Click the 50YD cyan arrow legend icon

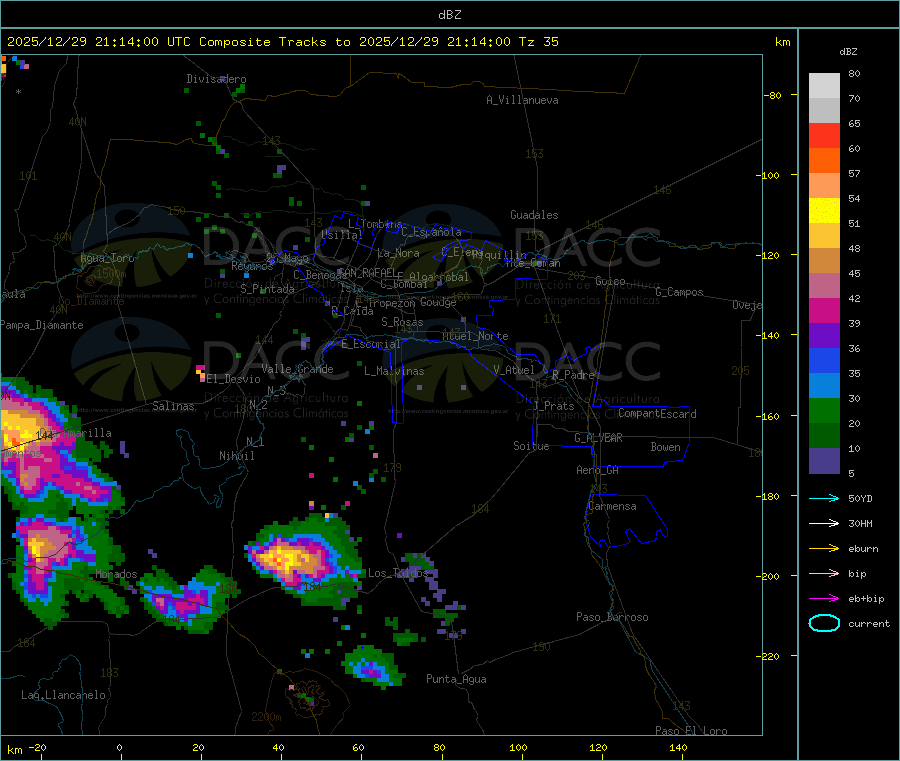coord(824,498)
